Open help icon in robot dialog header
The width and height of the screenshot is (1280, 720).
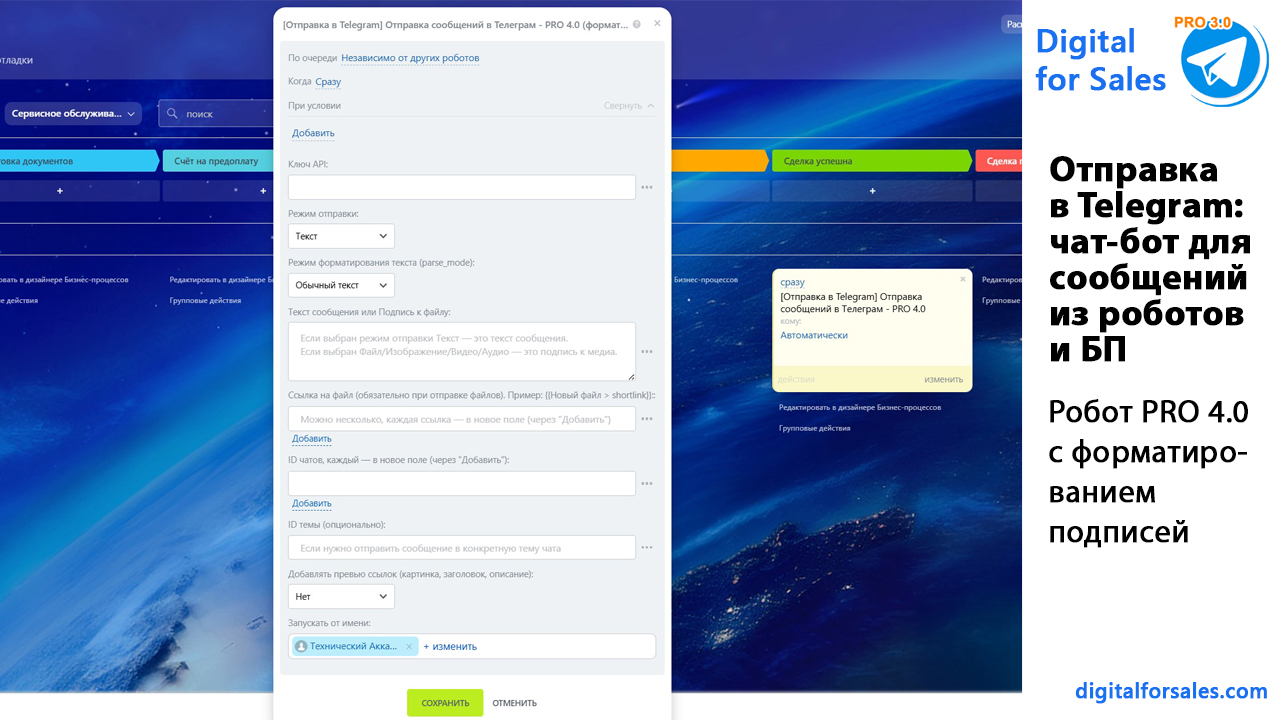tap(637, 23)
